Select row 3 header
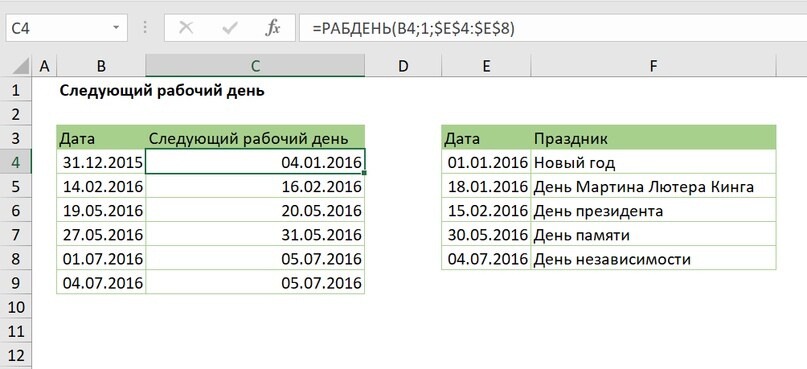The image size is (807, 369). [16, 138]
